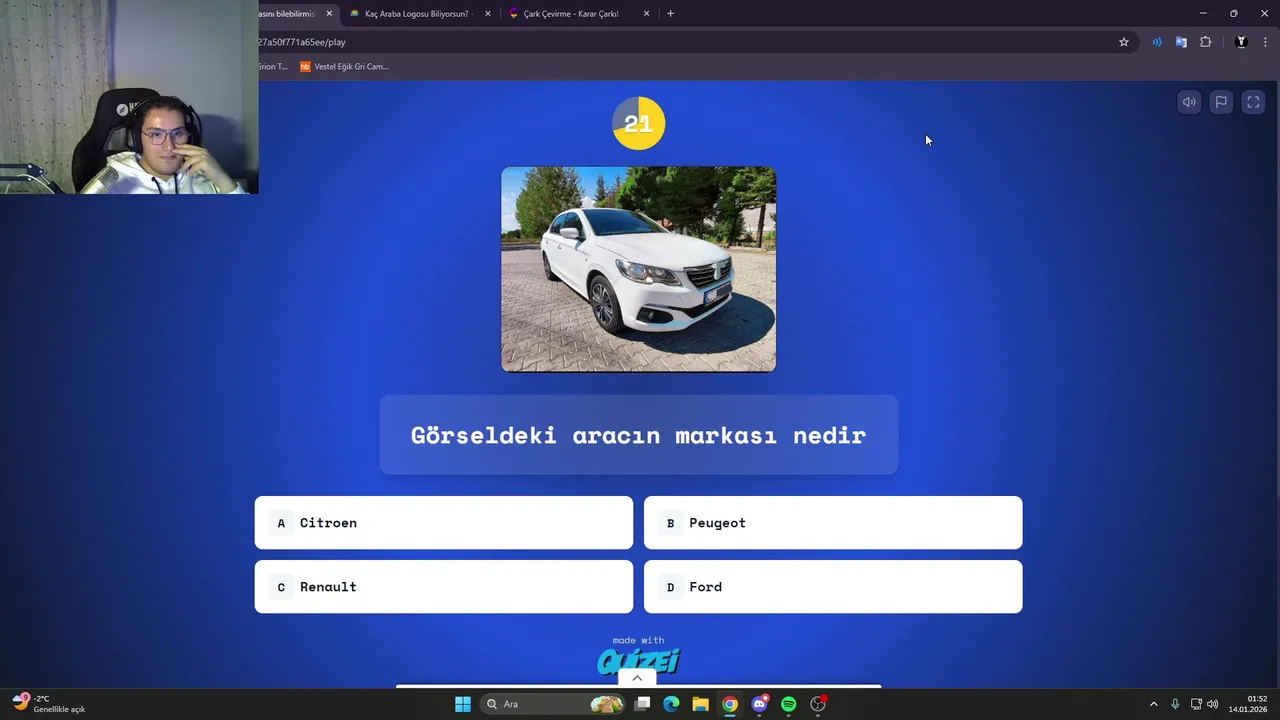This screenshot has height=720, width=1280.
Task: Click the taskbar Ara search box
Action: [x=553, y=704]
